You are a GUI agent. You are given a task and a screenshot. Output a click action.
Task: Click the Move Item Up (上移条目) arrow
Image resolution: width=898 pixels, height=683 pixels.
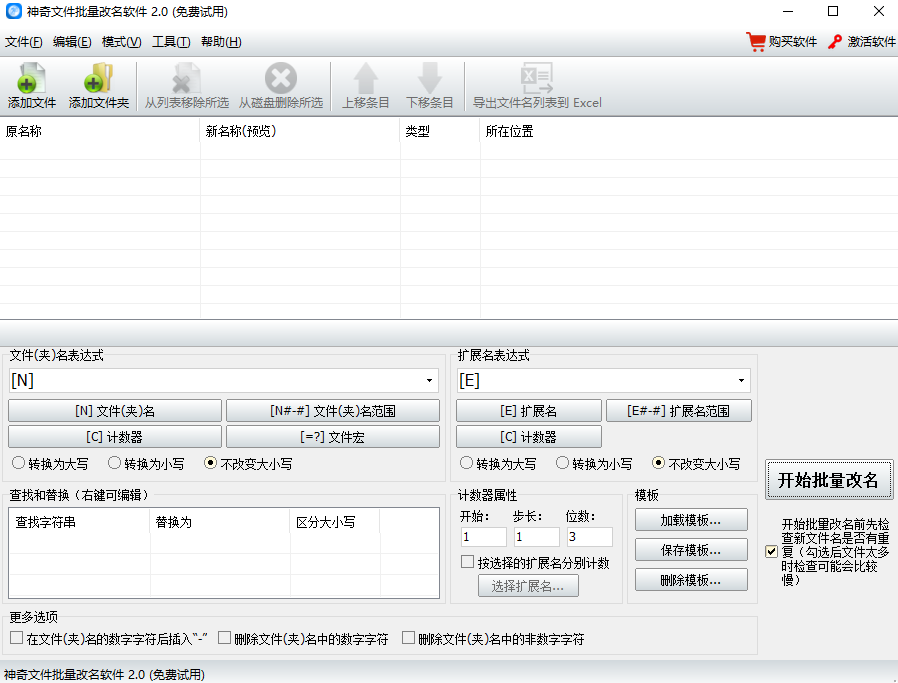click(365, 78)
